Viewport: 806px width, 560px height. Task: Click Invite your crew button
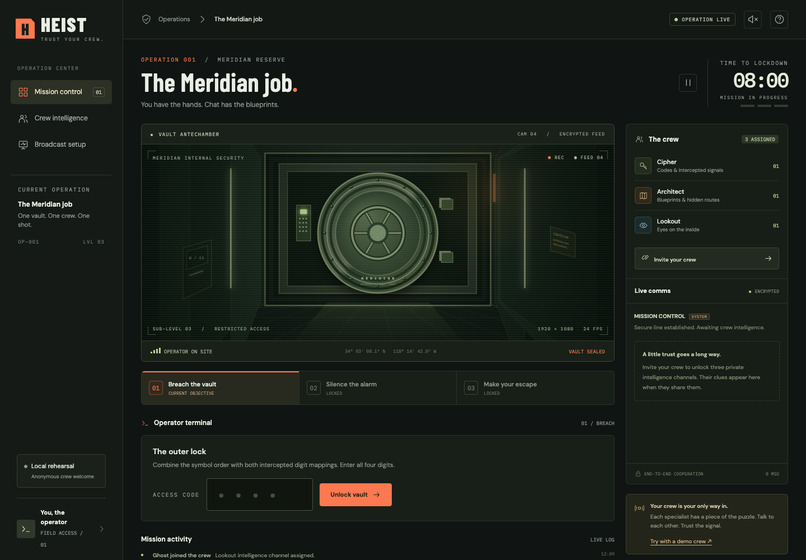707,259
